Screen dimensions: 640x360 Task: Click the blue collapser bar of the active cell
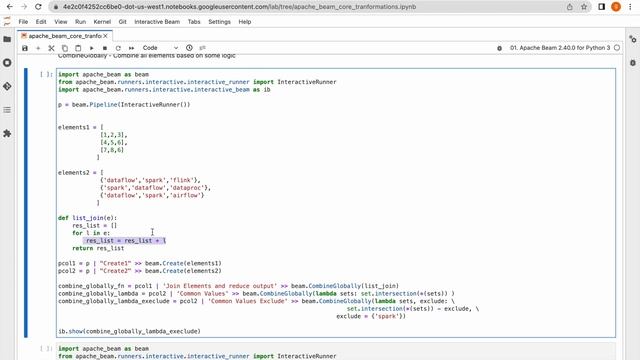coord(26,203)
